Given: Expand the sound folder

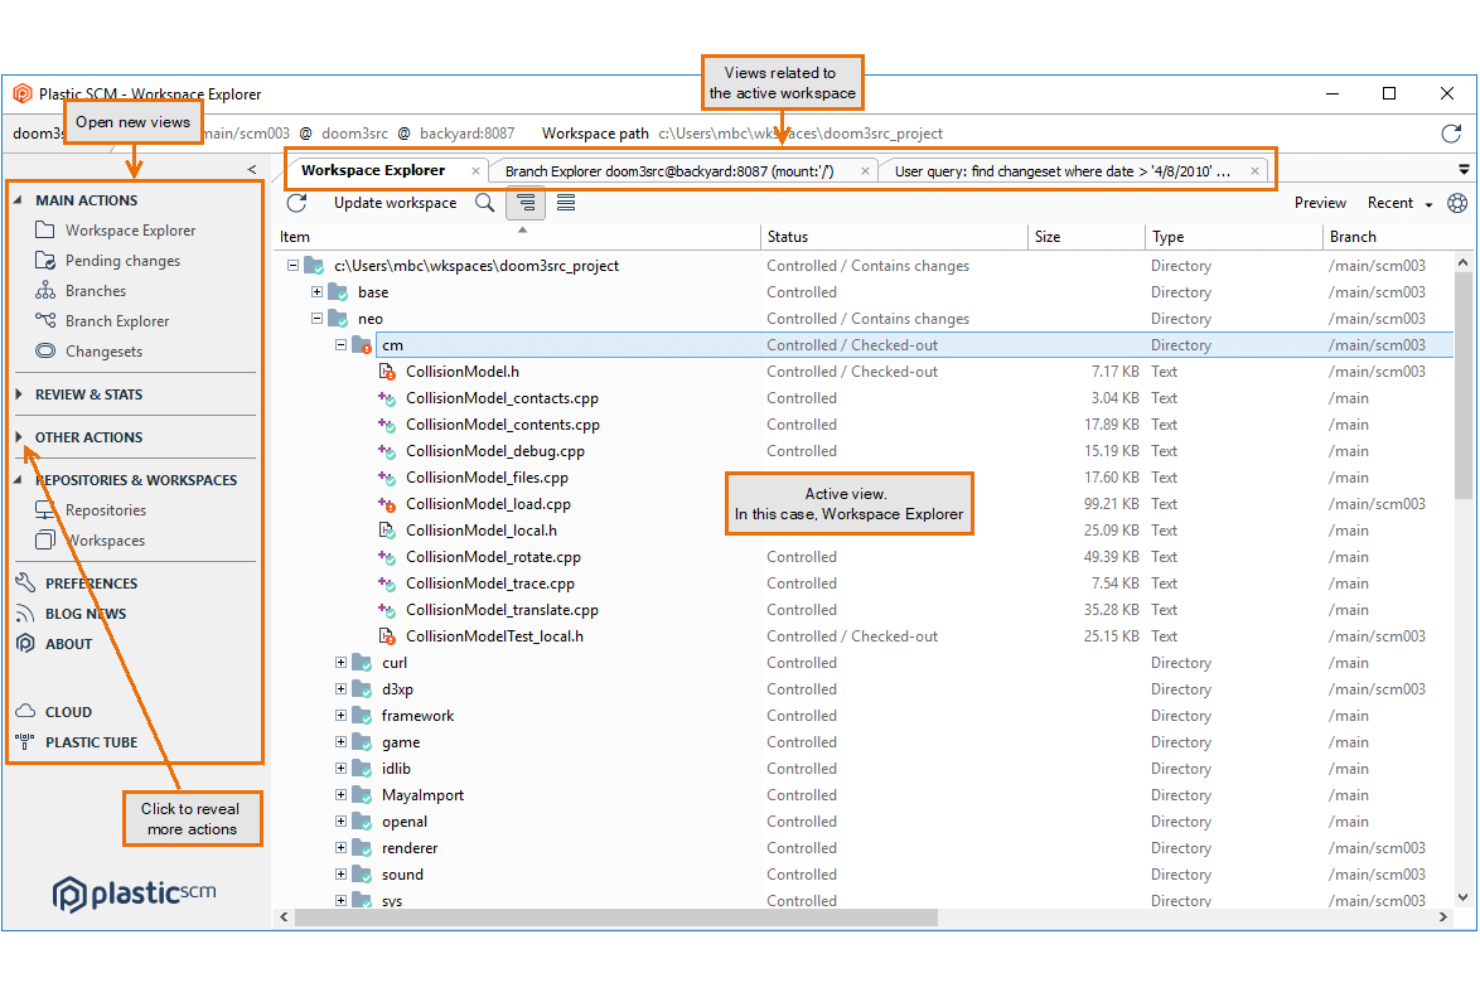Looking at the screenshot, I should click(339, 873).
